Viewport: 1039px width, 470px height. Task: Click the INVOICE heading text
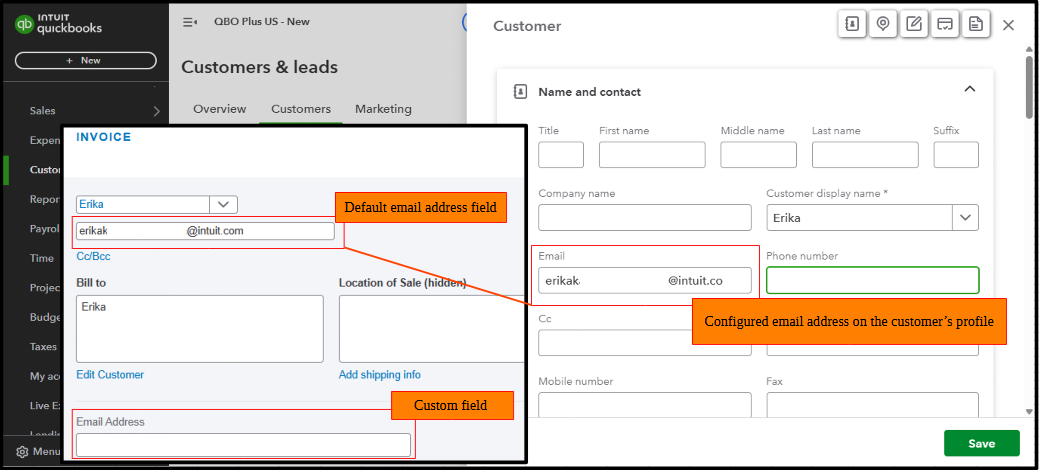[x=103, y=137]
